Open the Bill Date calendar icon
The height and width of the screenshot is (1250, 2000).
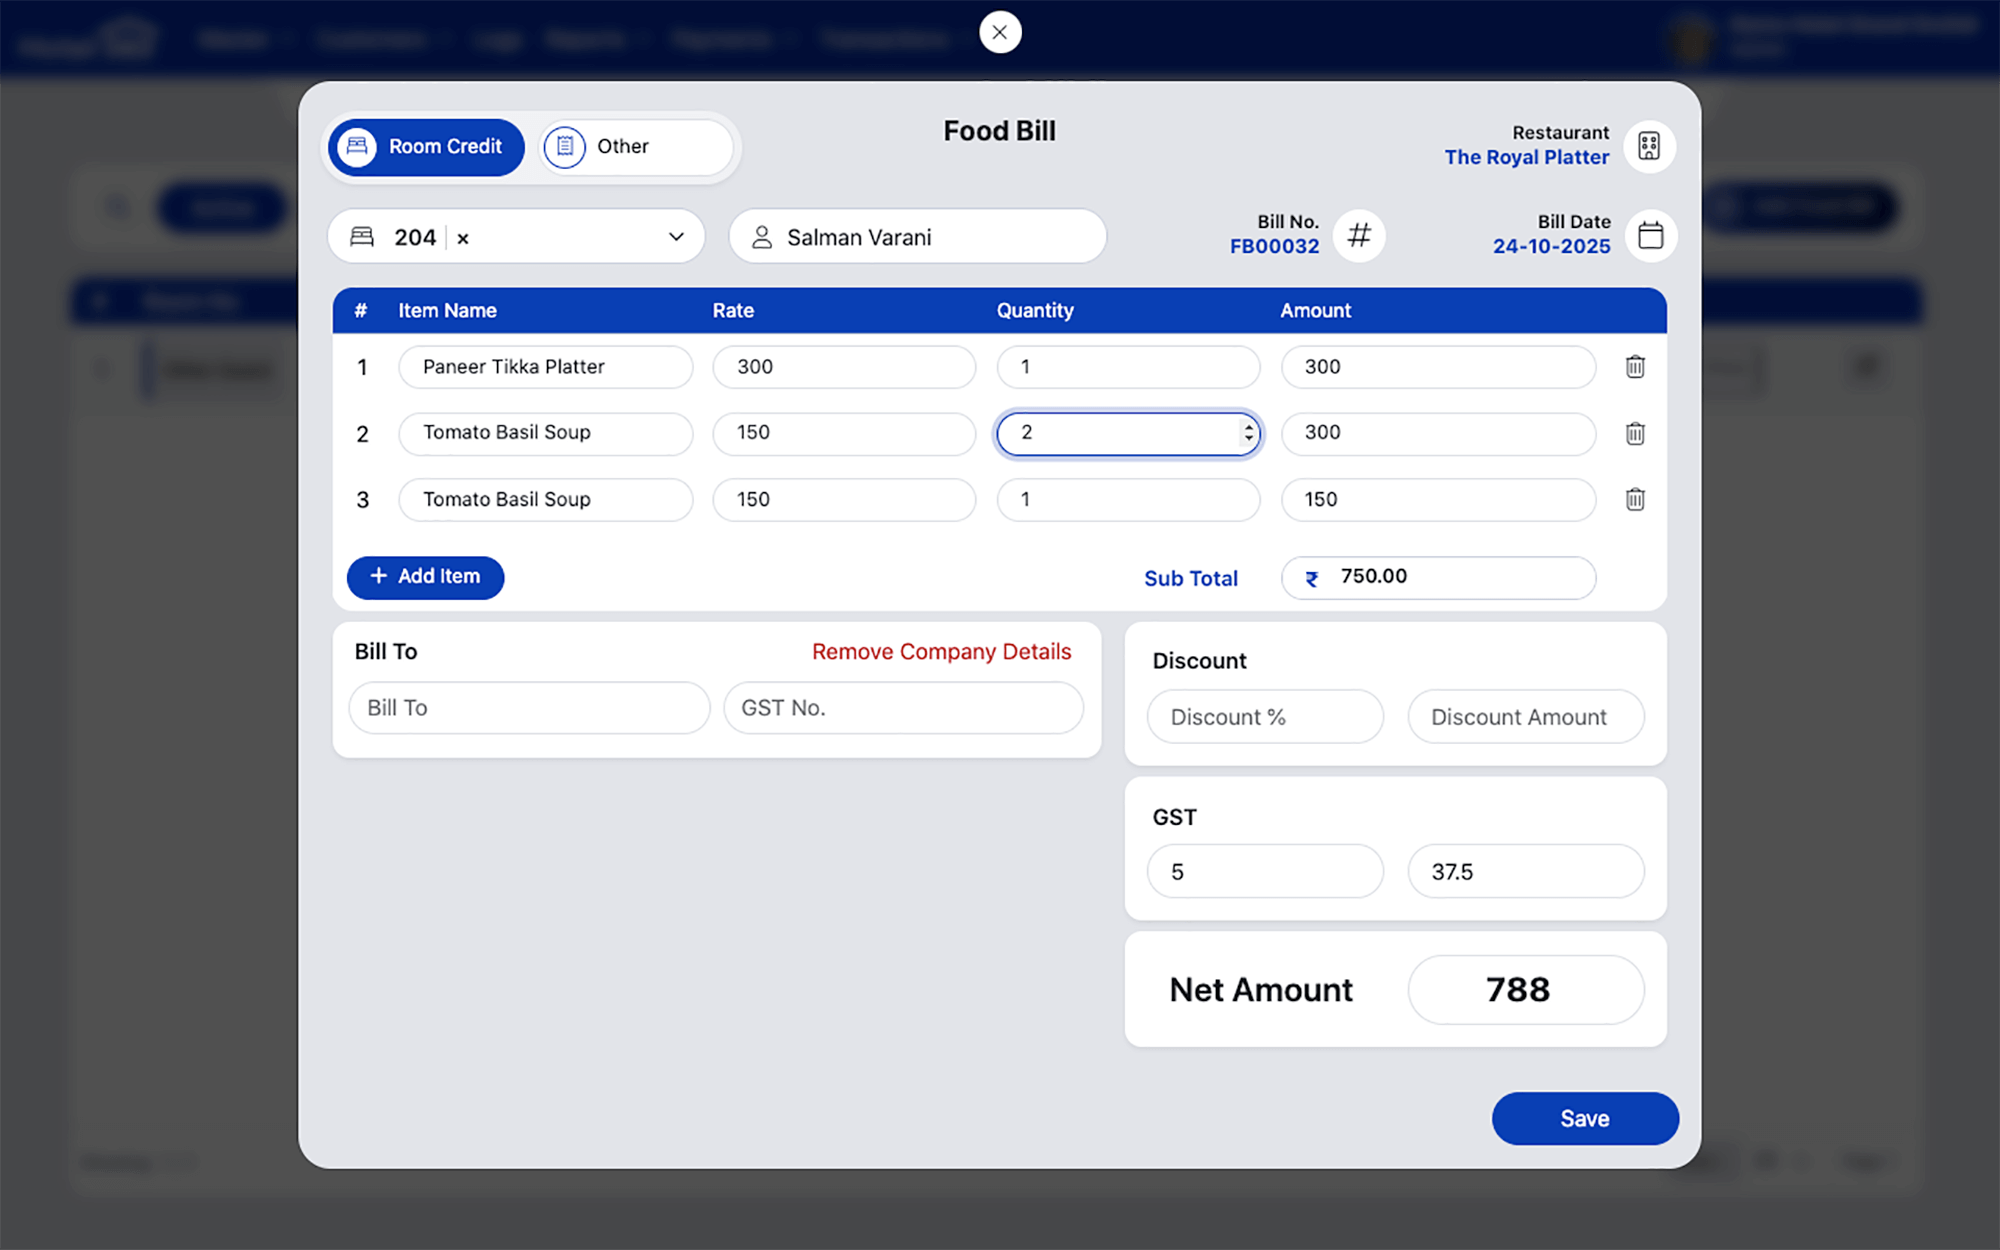point(1650,236)
